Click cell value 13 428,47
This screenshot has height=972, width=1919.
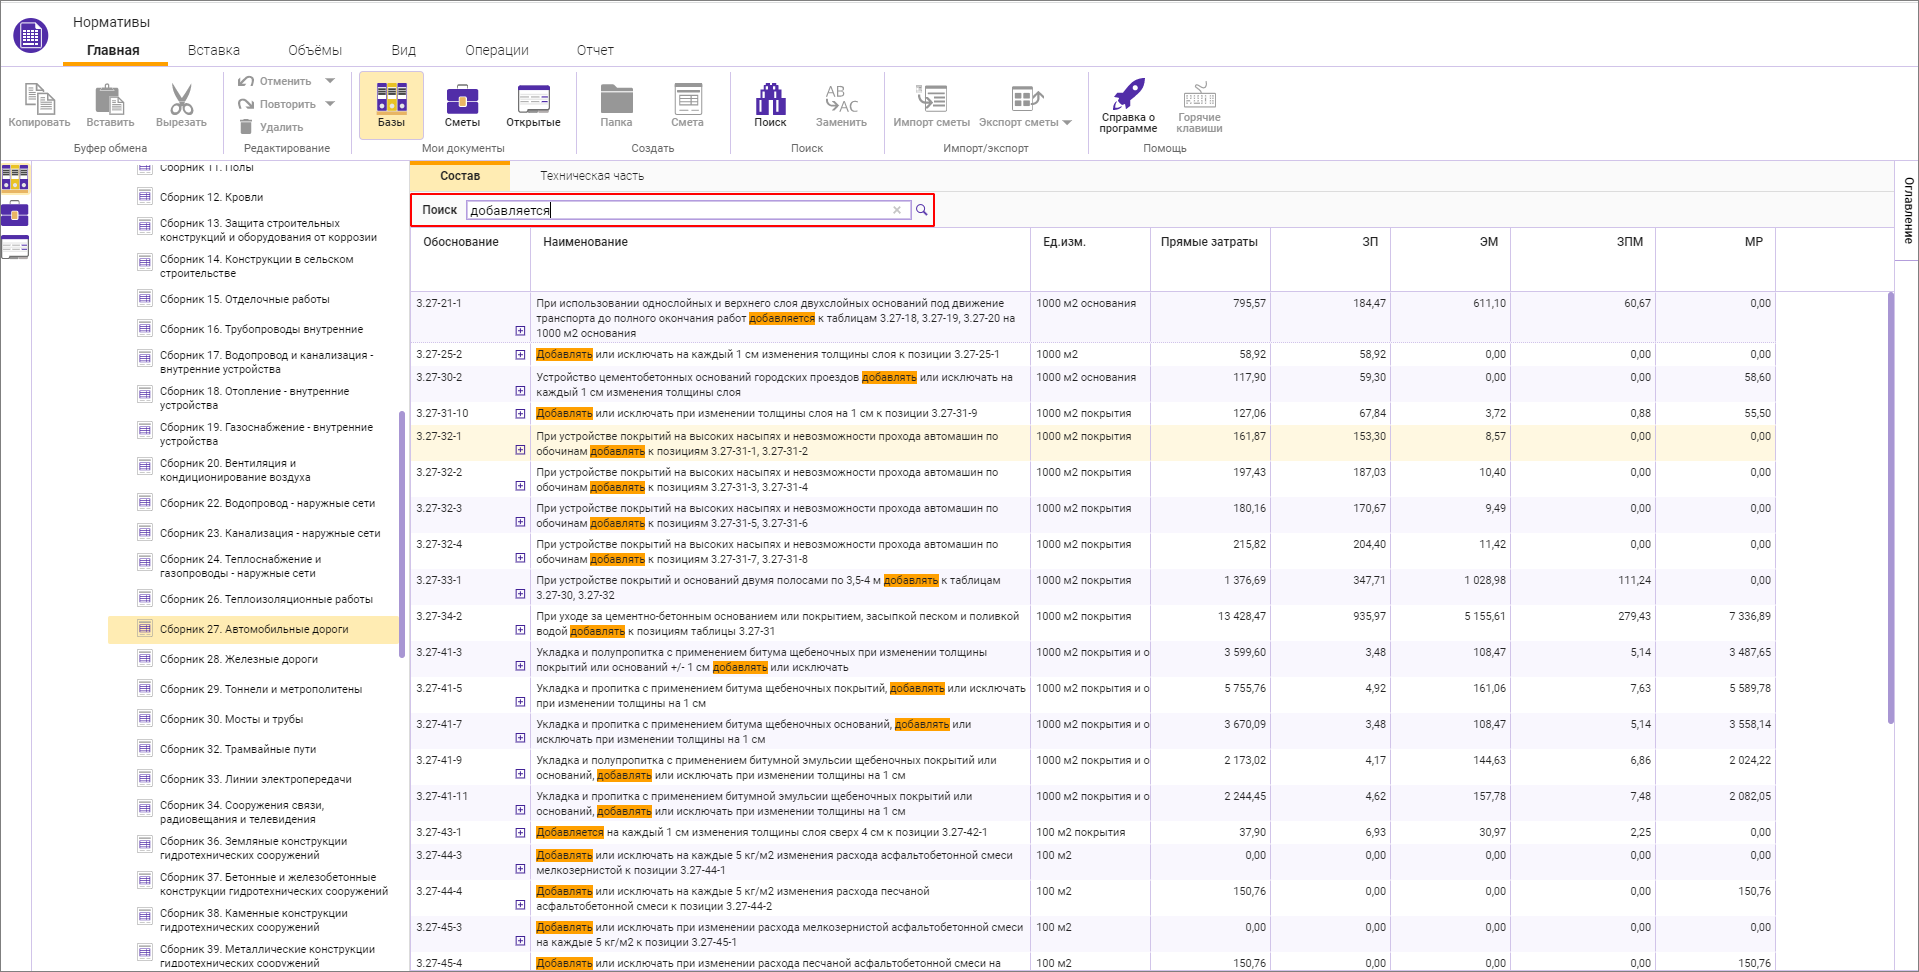[1241, 616]
